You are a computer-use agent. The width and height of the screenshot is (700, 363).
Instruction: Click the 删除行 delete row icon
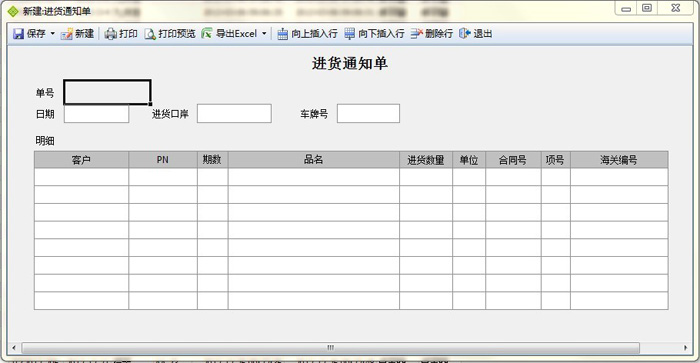click(417, 33)
